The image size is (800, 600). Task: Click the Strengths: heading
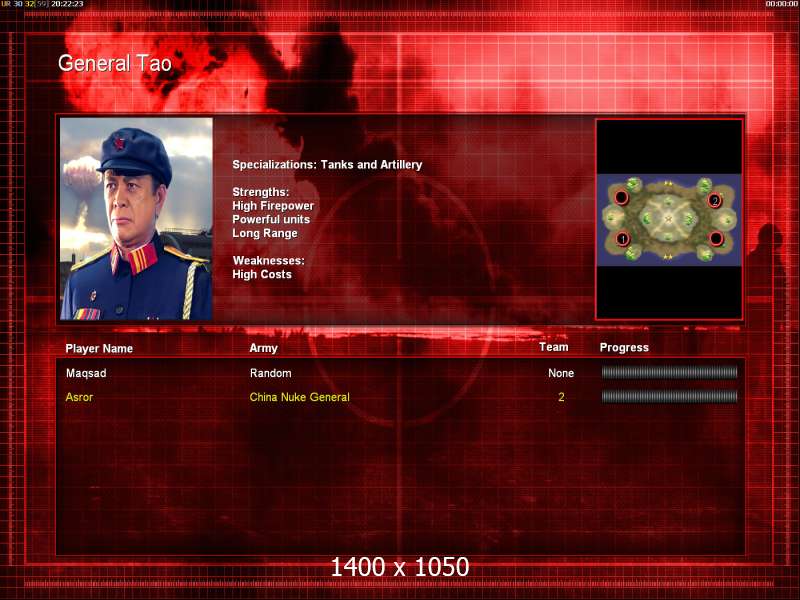click(261, 192)
